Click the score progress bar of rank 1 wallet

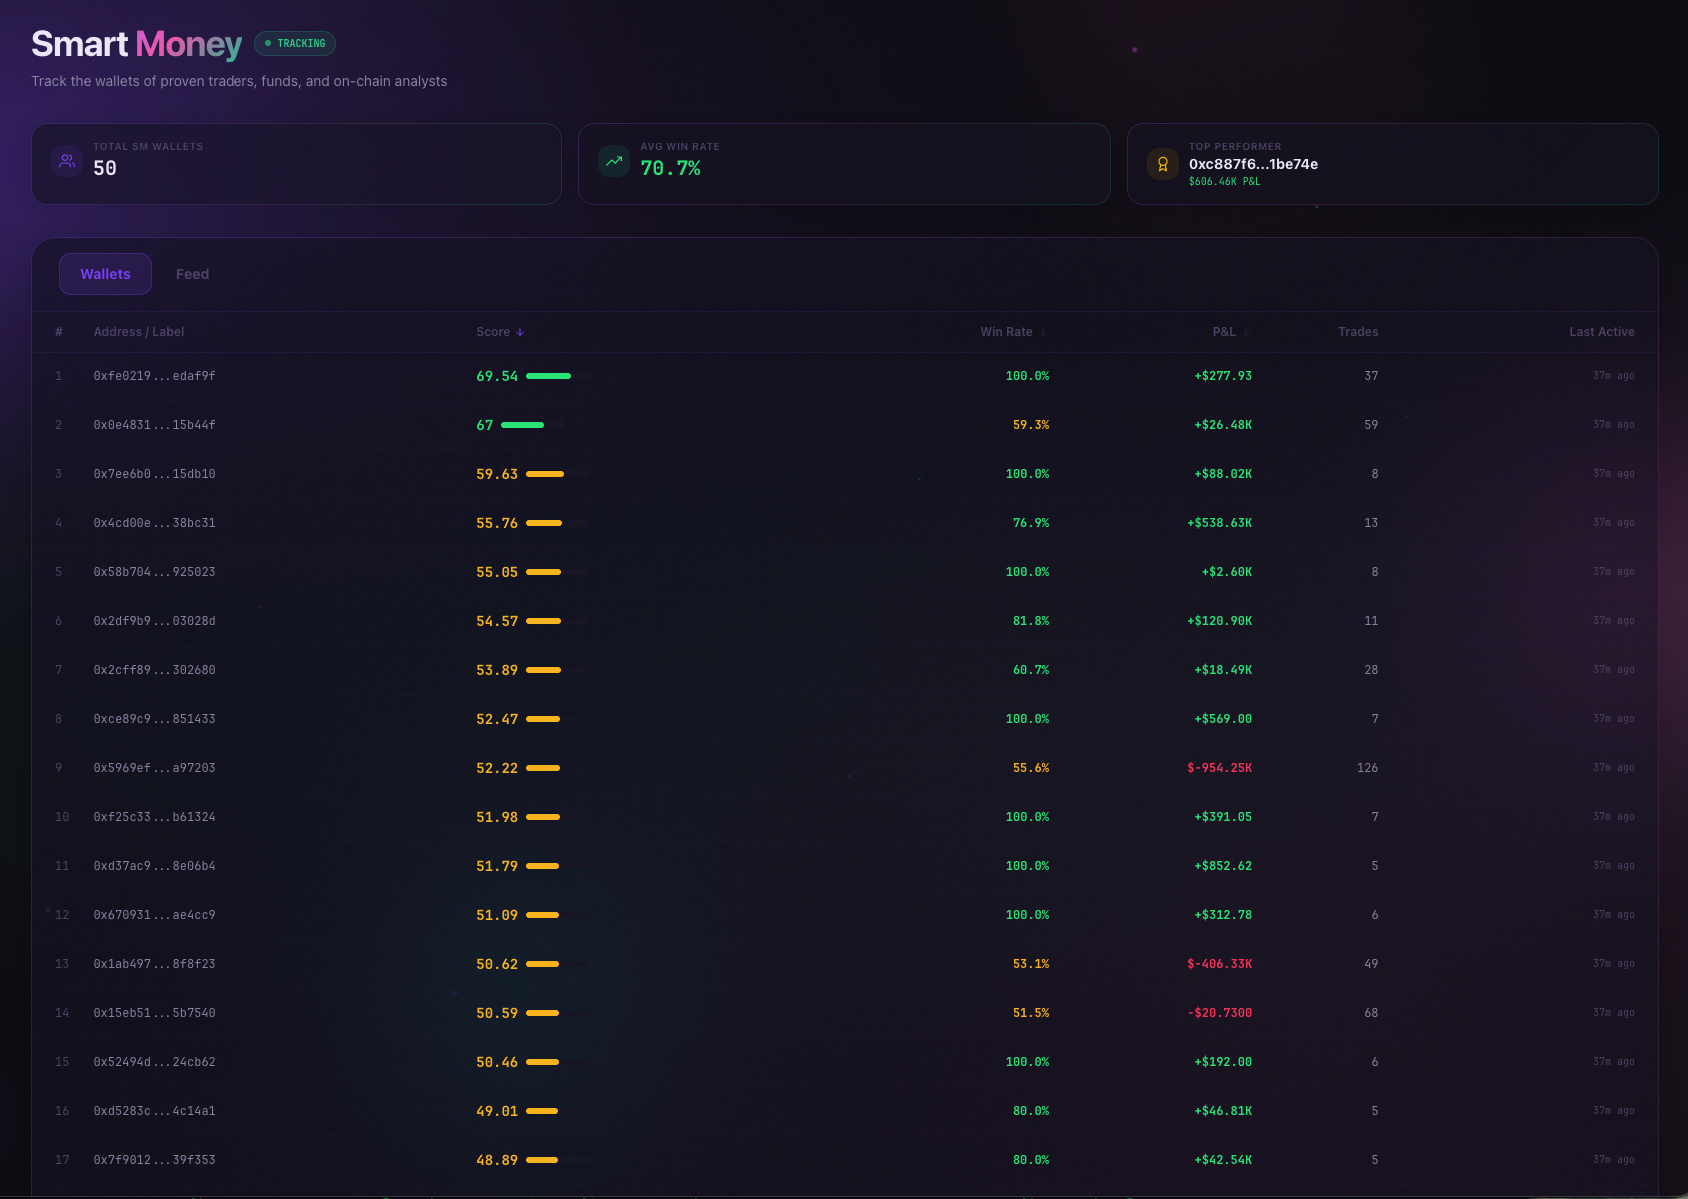548,376
